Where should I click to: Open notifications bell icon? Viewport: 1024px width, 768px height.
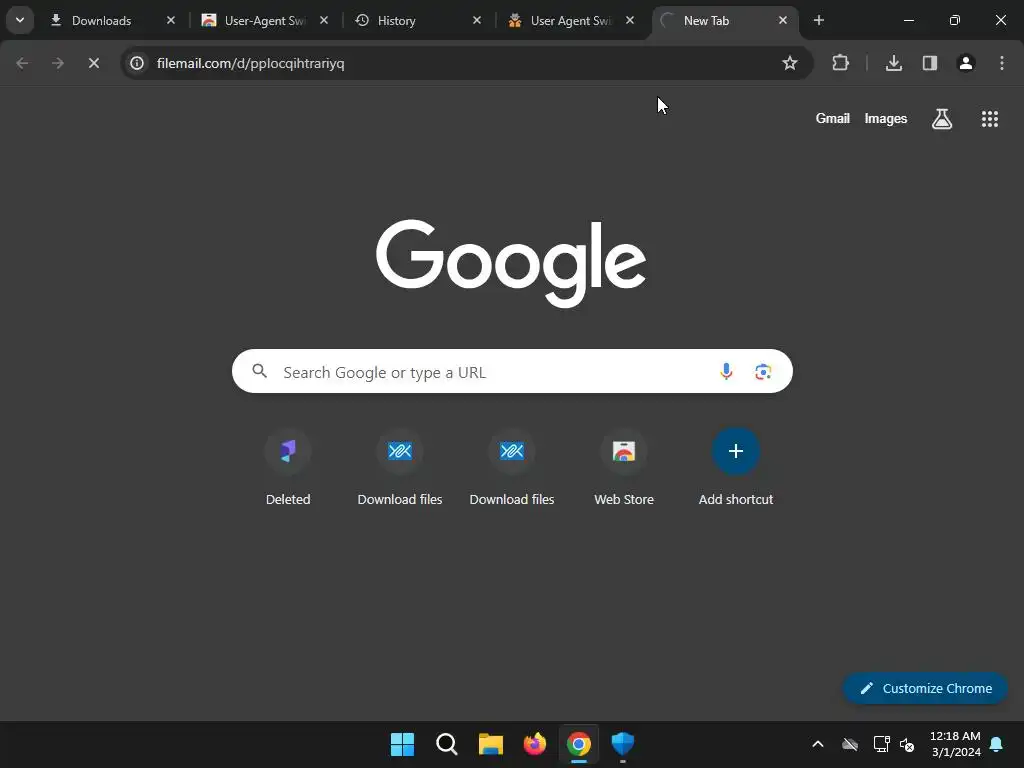pyautogui.click(x=997, y=744)
